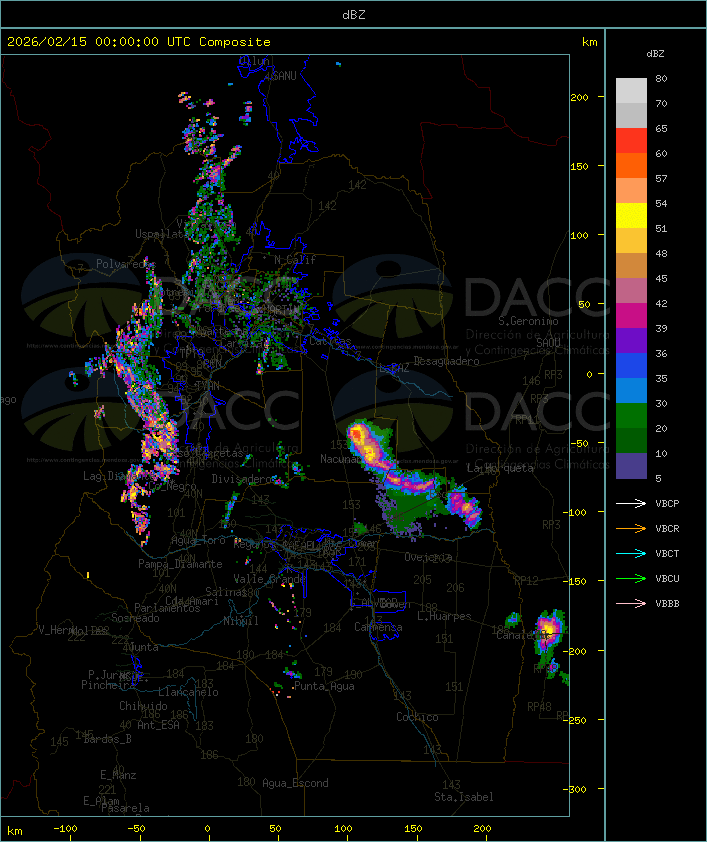Click the pink VBBB arrow icon
The height and width of the screenshot is (842, 707).
tap(631, 603)
